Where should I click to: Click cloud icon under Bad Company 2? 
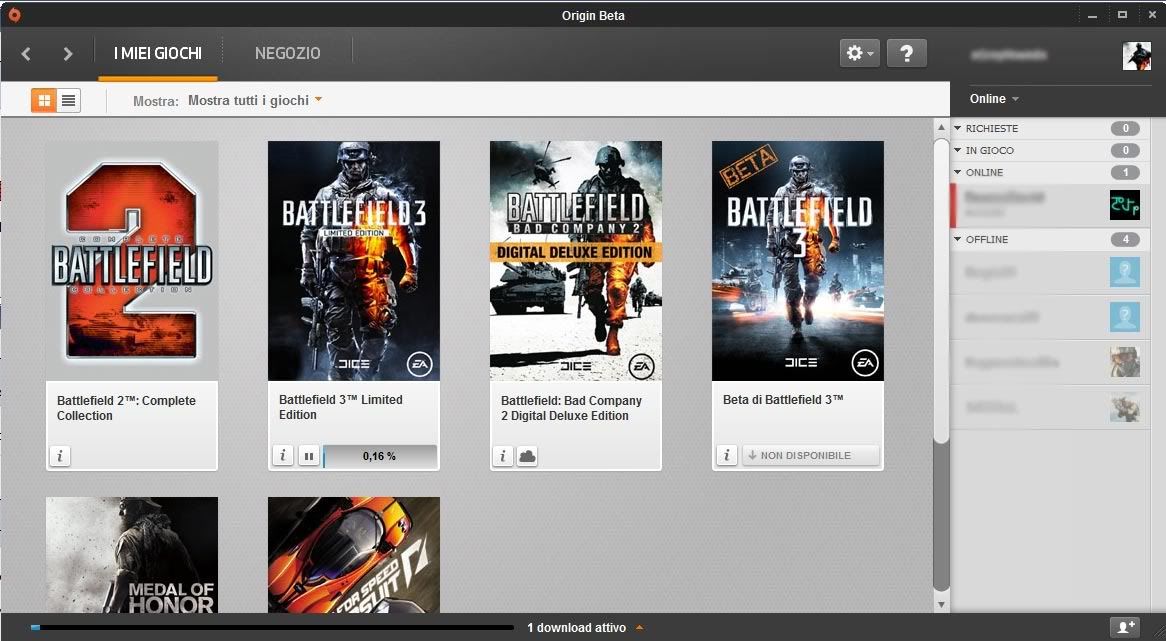pos(527,456)
